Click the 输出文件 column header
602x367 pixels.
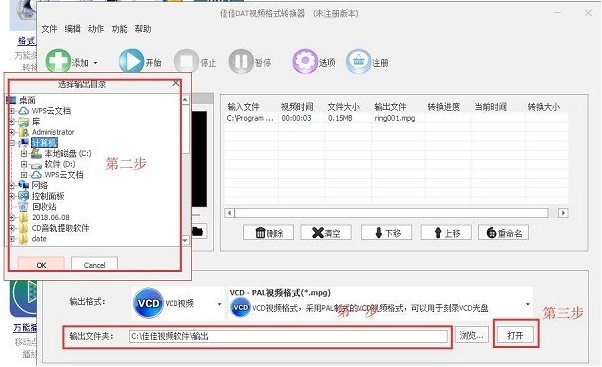tap(390, 107)
